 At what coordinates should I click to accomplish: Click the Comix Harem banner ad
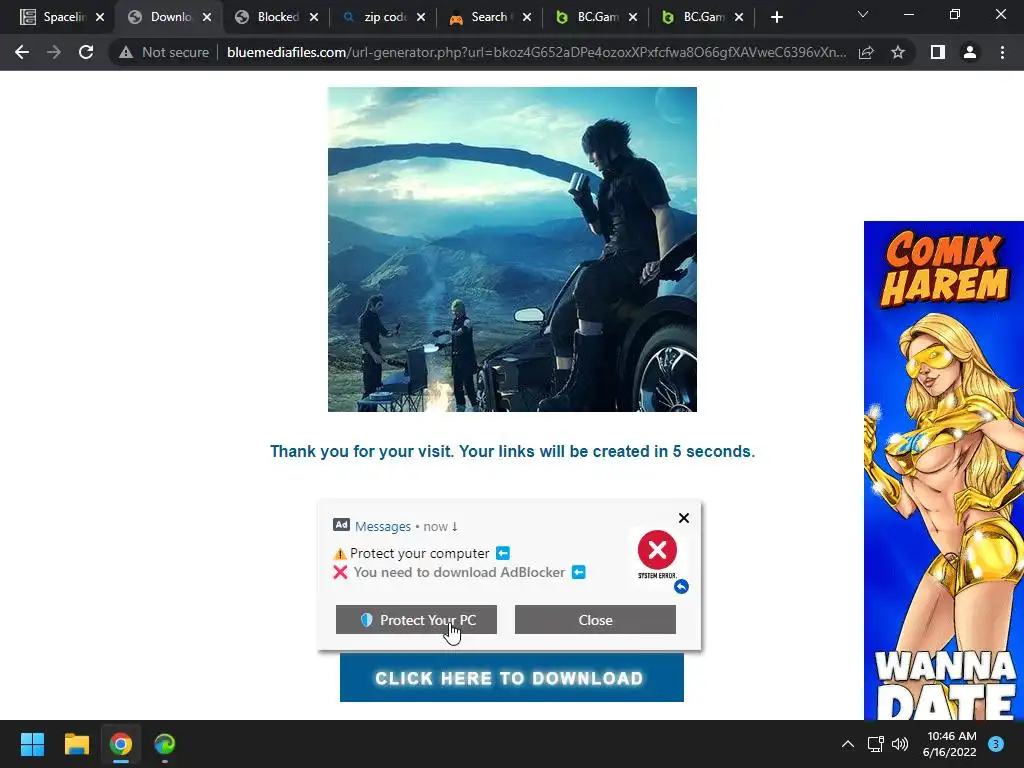click(x=944, y=470)
